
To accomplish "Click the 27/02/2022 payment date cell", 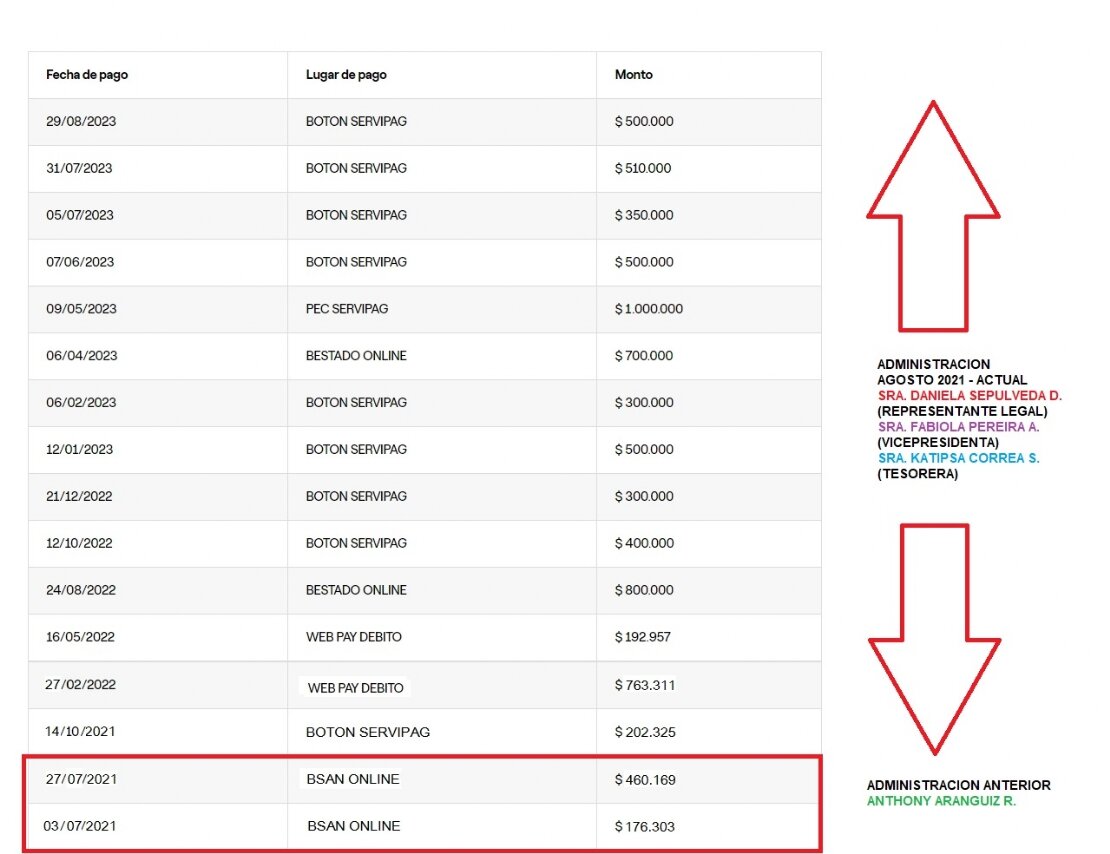I will [81, 685].
